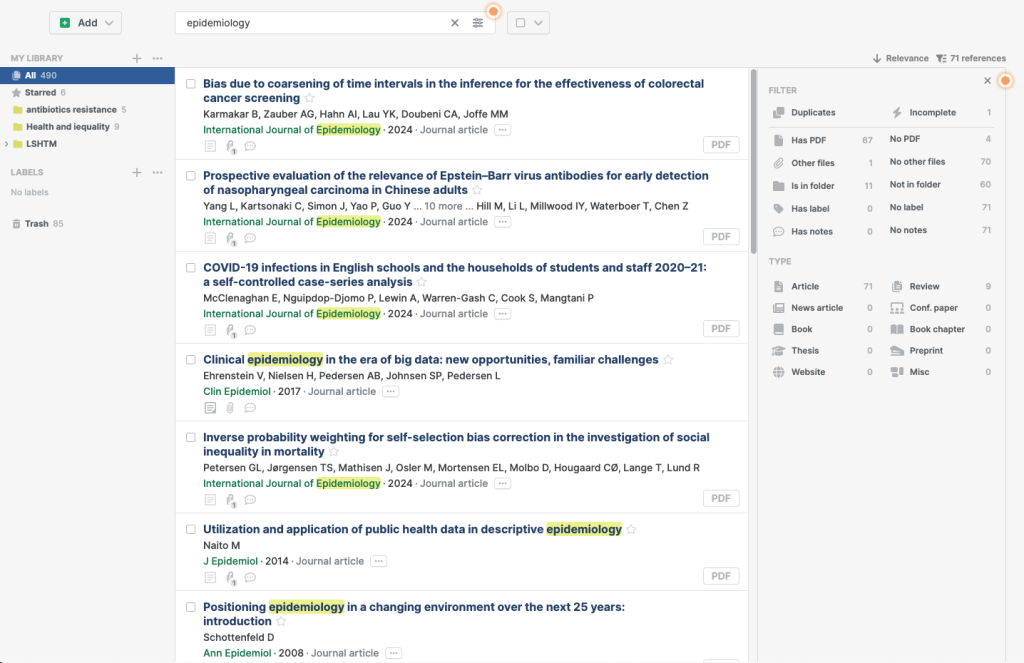
Task: Select the Epstein–Barr virus article checkbox
Action: tap(191, 176)
